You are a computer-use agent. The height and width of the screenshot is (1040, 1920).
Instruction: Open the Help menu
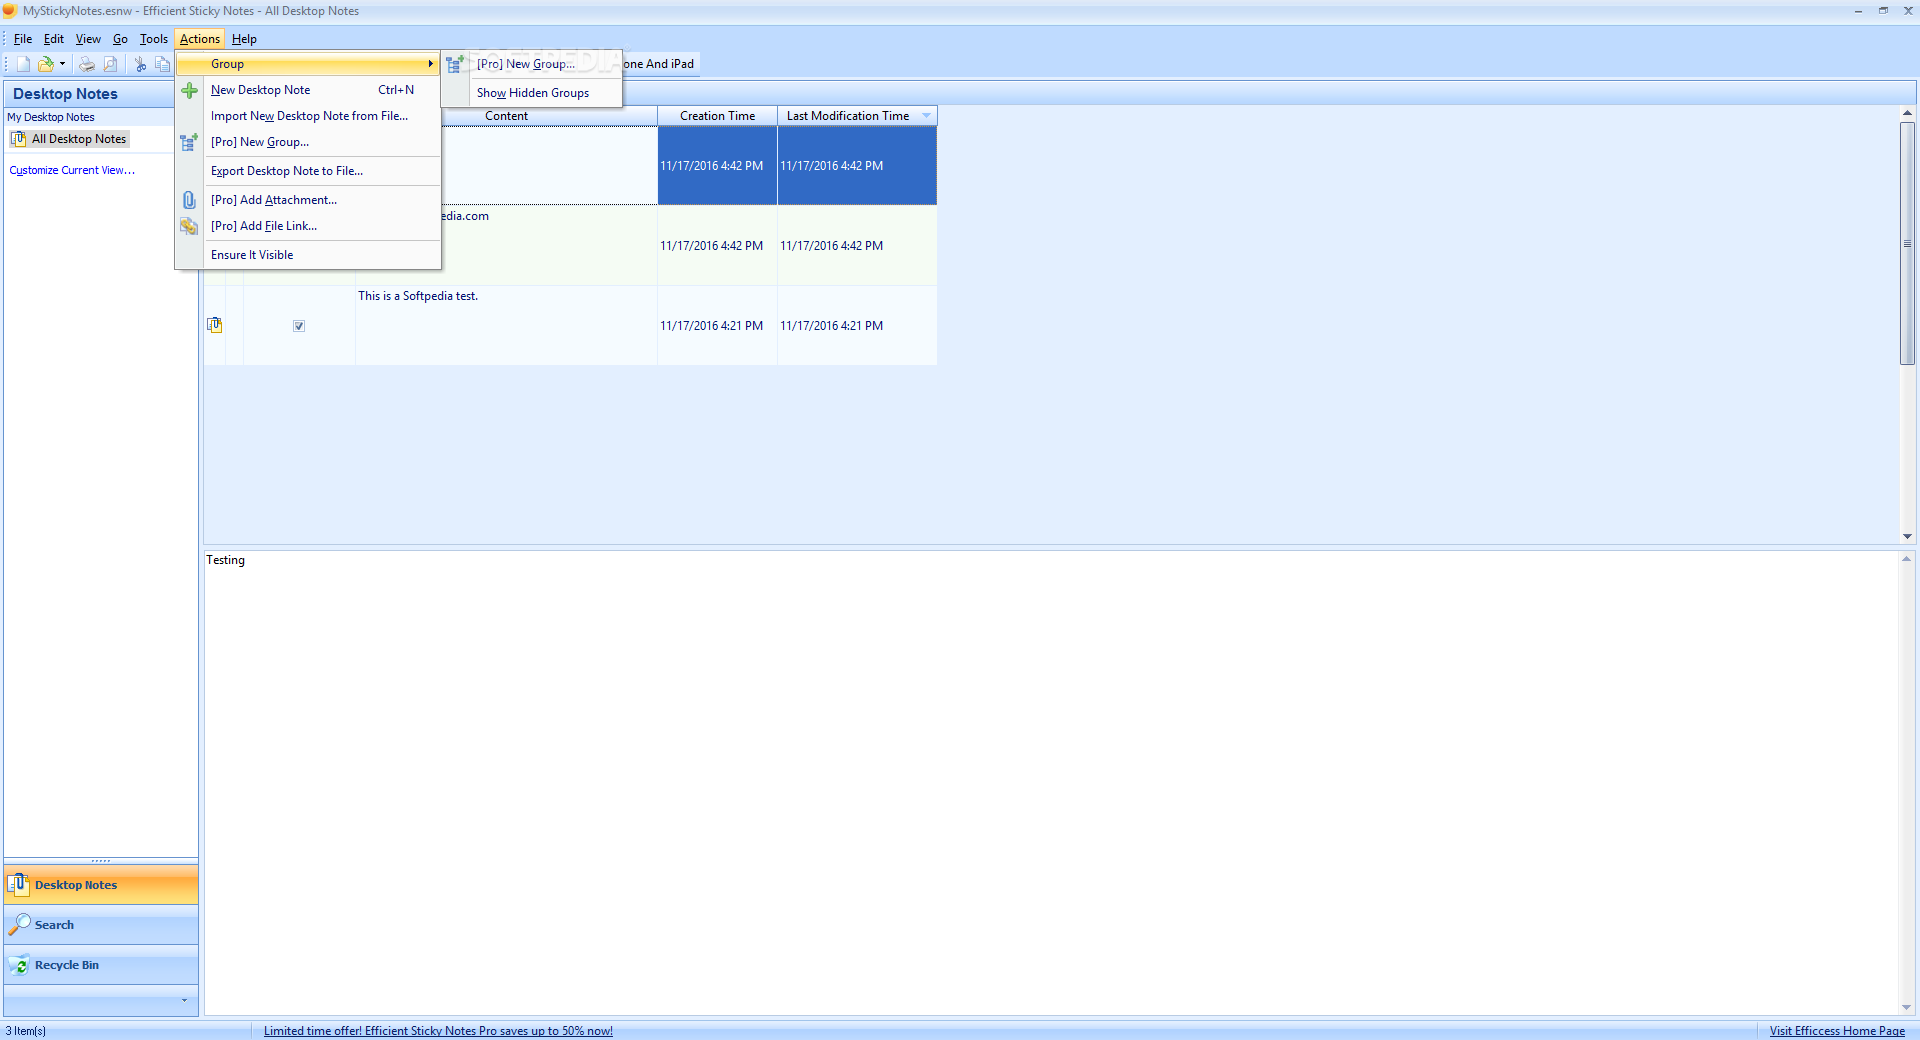coord(244,39)
